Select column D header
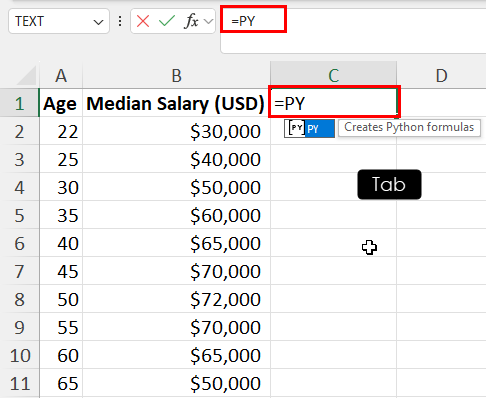Image resolution: width=486 pixels, height=398 pixels. tap(441, 75)
